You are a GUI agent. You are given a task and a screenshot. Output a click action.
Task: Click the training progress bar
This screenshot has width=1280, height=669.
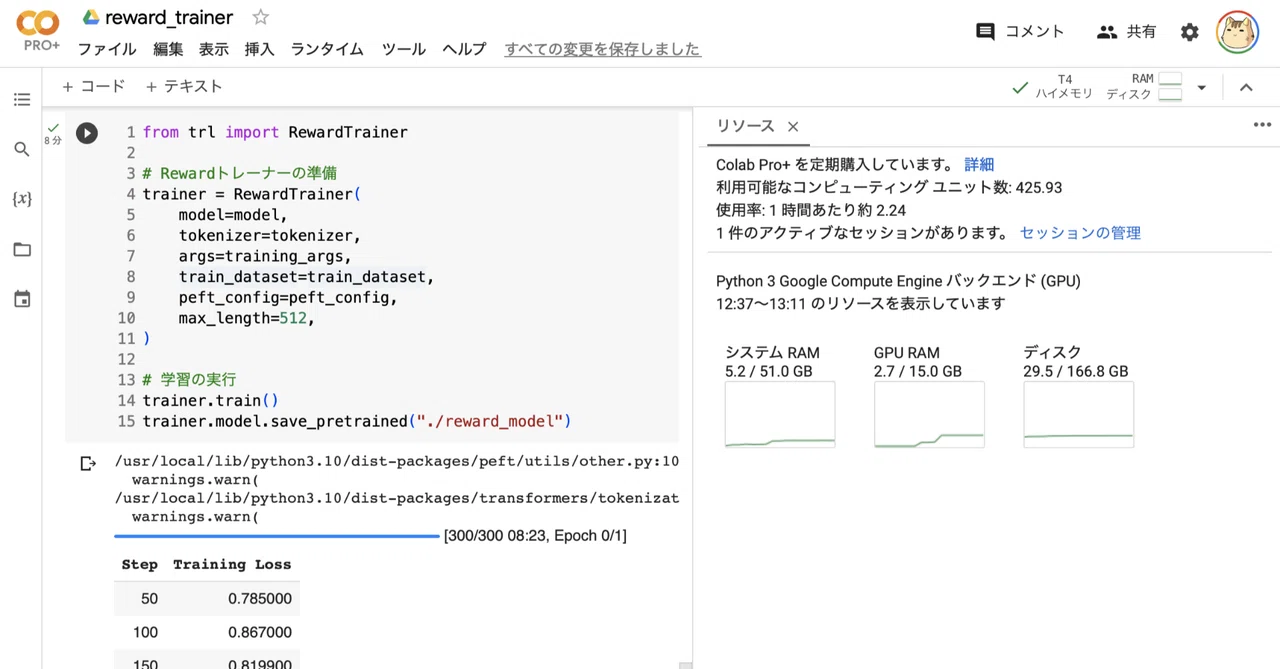click(x=277, y=537)
